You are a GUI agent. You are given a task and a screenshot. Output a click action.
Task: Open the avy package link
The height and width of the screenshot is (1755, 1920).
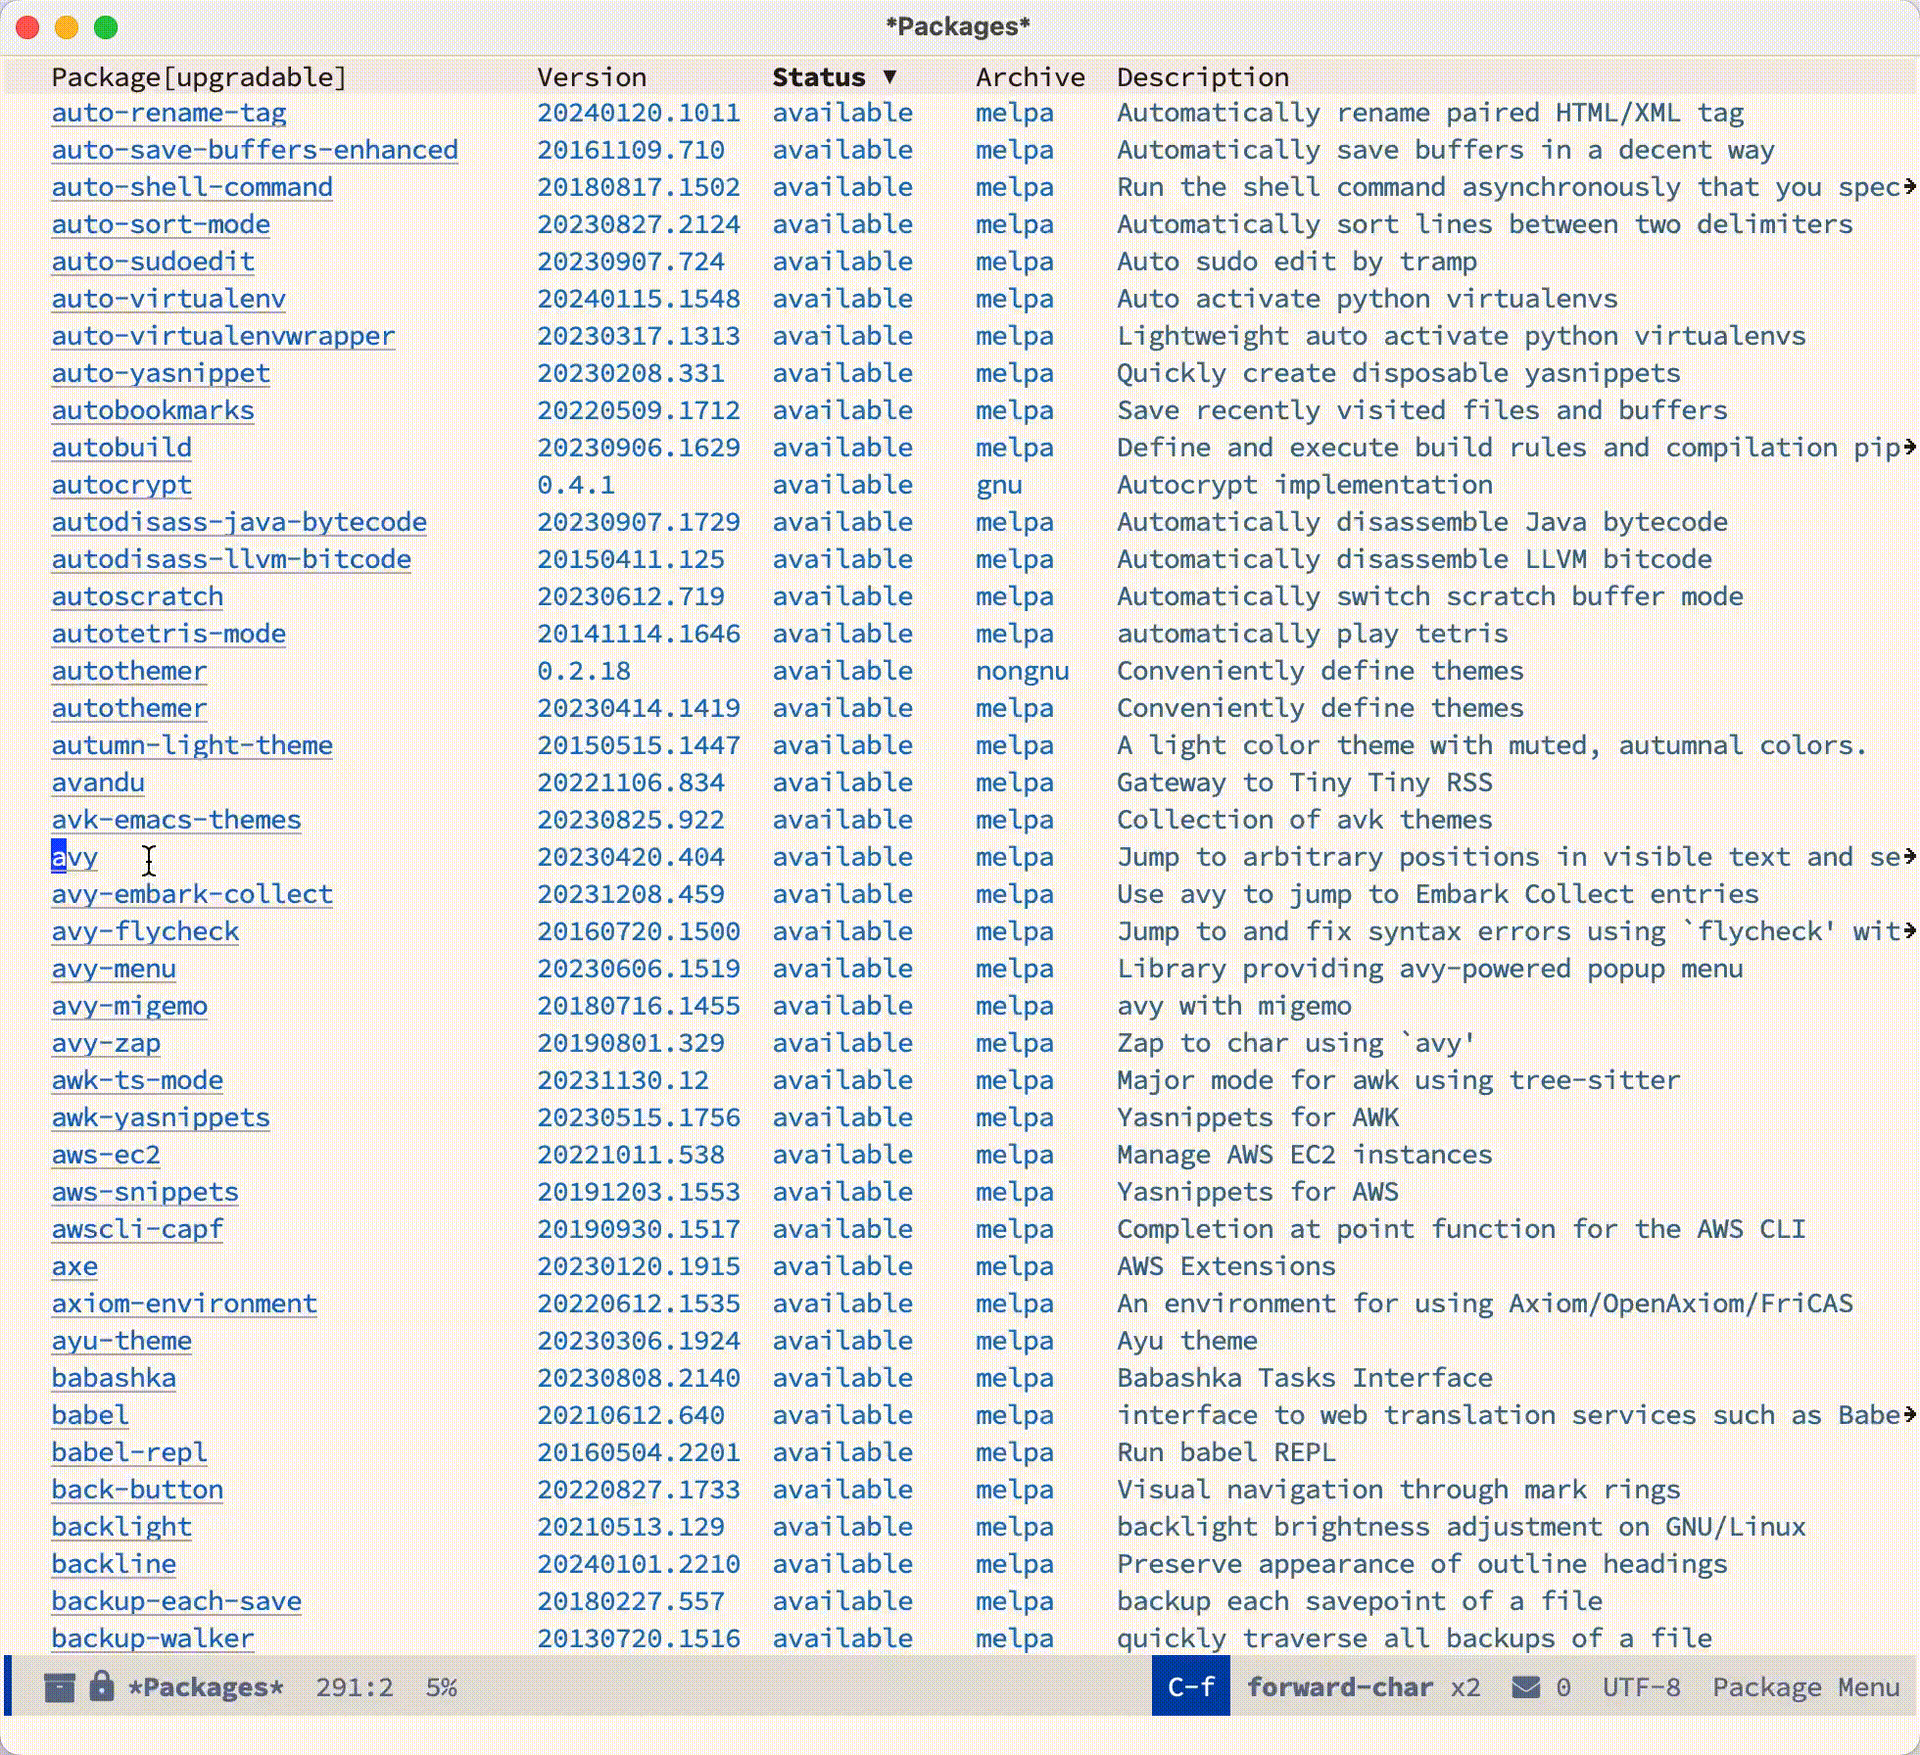(x=75, y=857)
